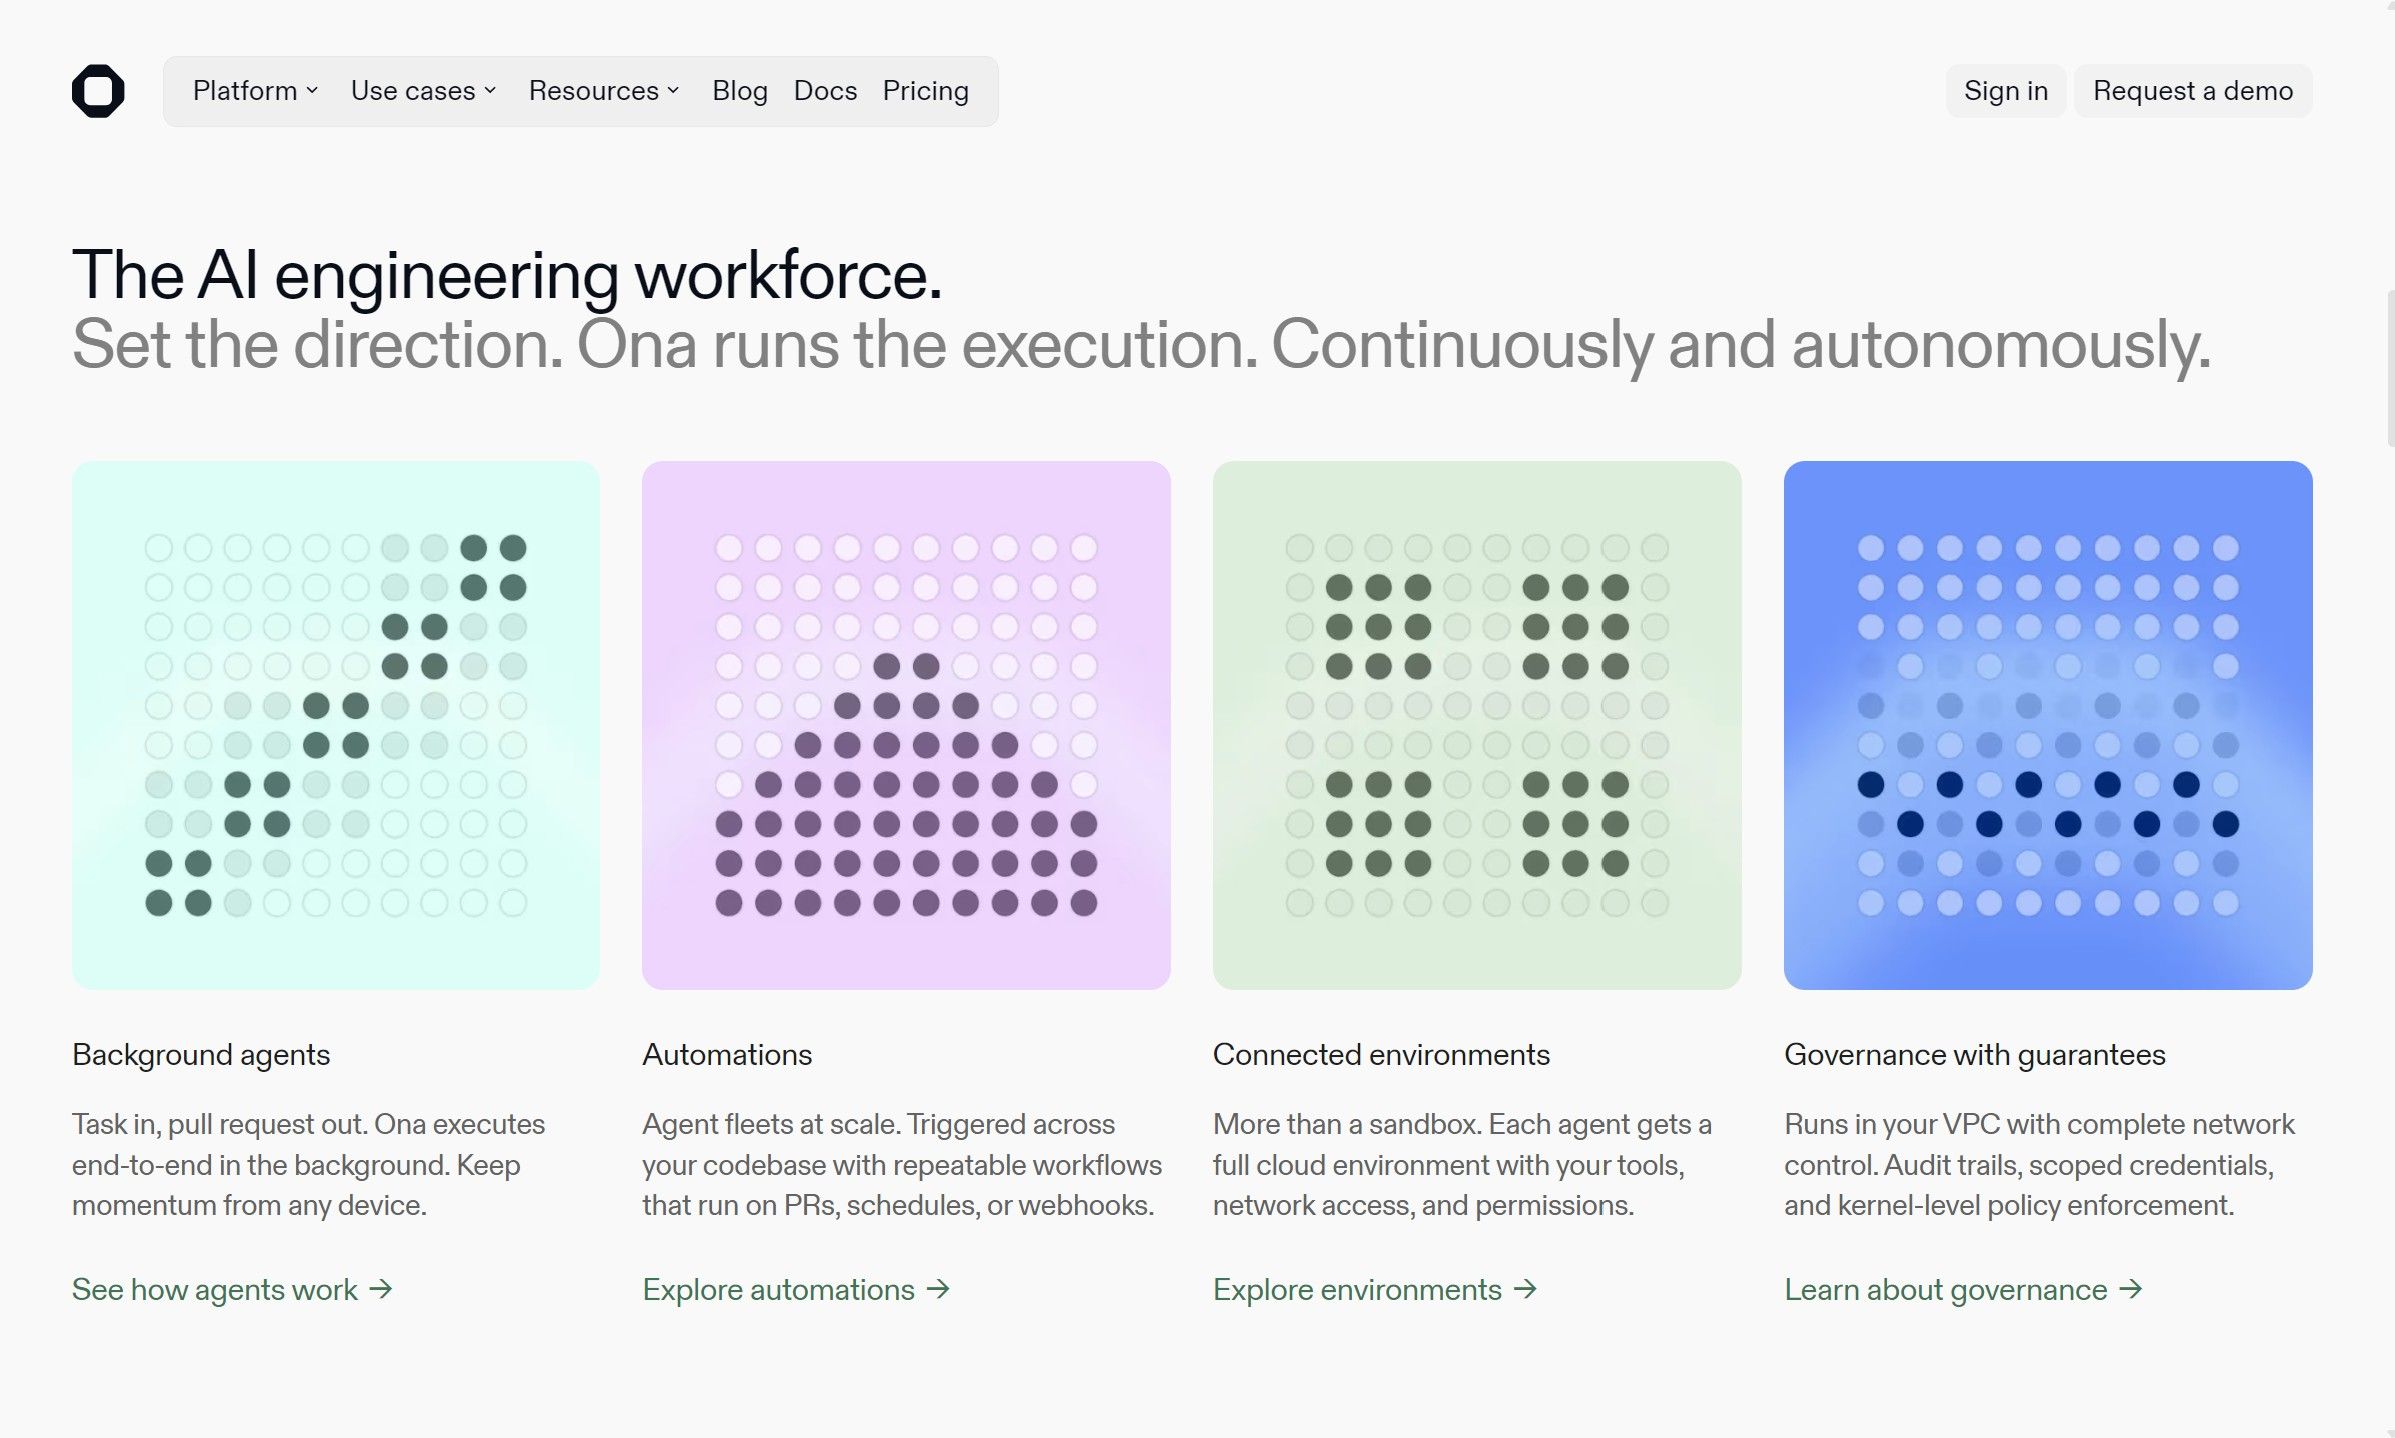This screenshot has width=2395, height=1438.
Task: Click the Automations heading
Action: click(x=727, y=1055)
